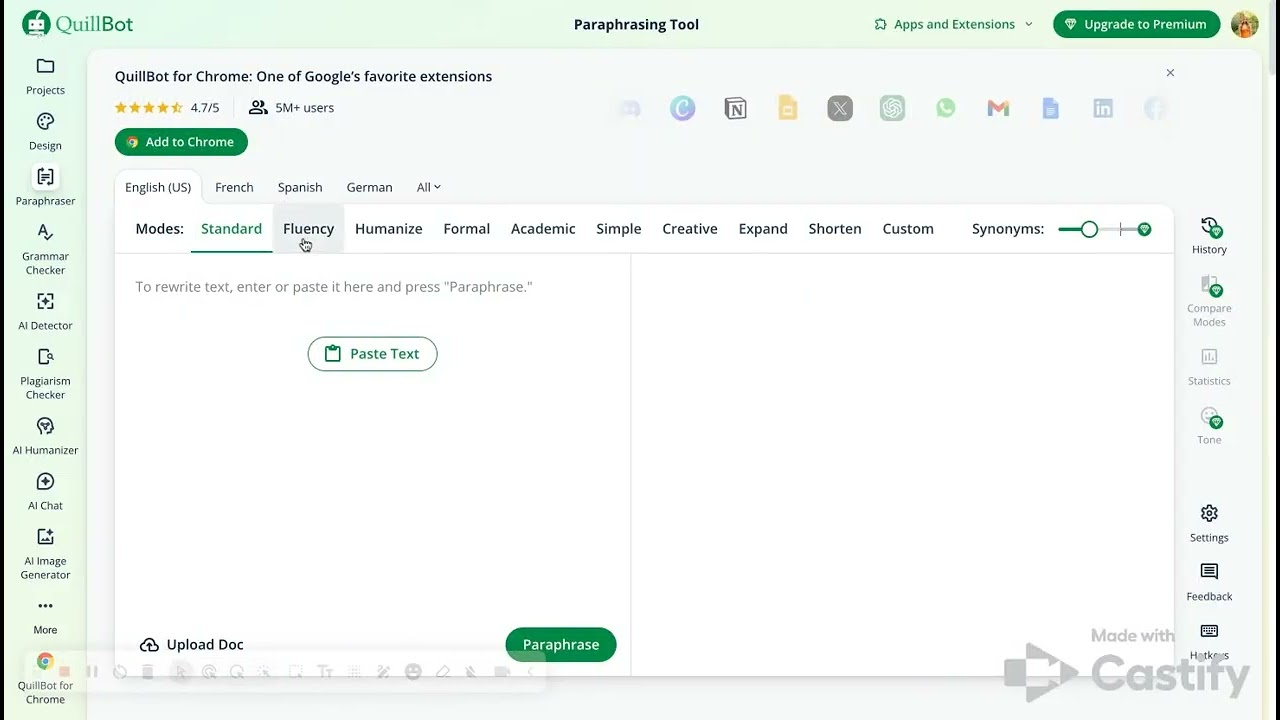Click the WhatsApp integration icon

[x=945, y=108]
